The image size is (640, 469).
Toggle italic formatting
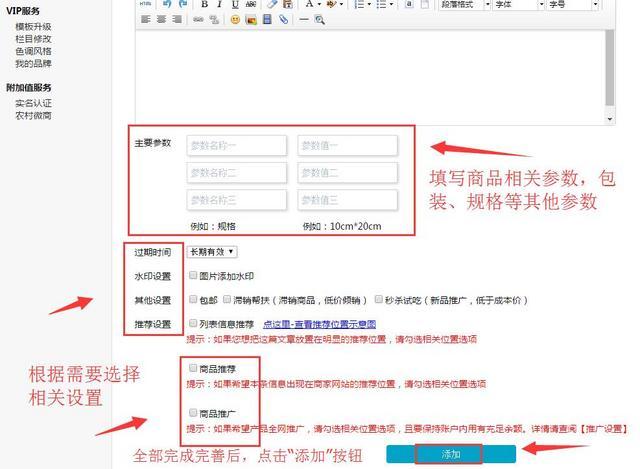click(x=220, y=4)
